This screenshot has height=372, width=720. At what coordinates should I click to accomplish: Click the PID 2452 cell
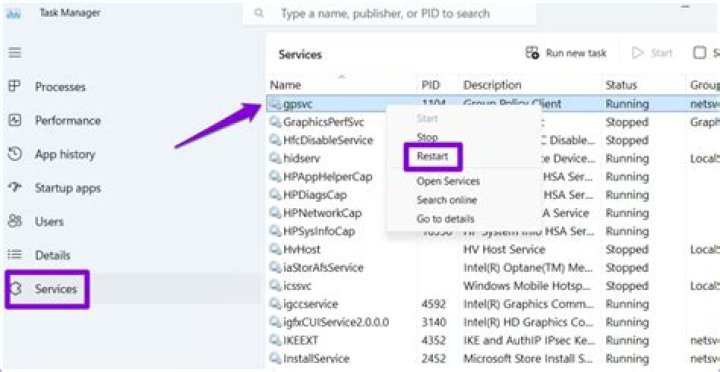click(433, 358)
